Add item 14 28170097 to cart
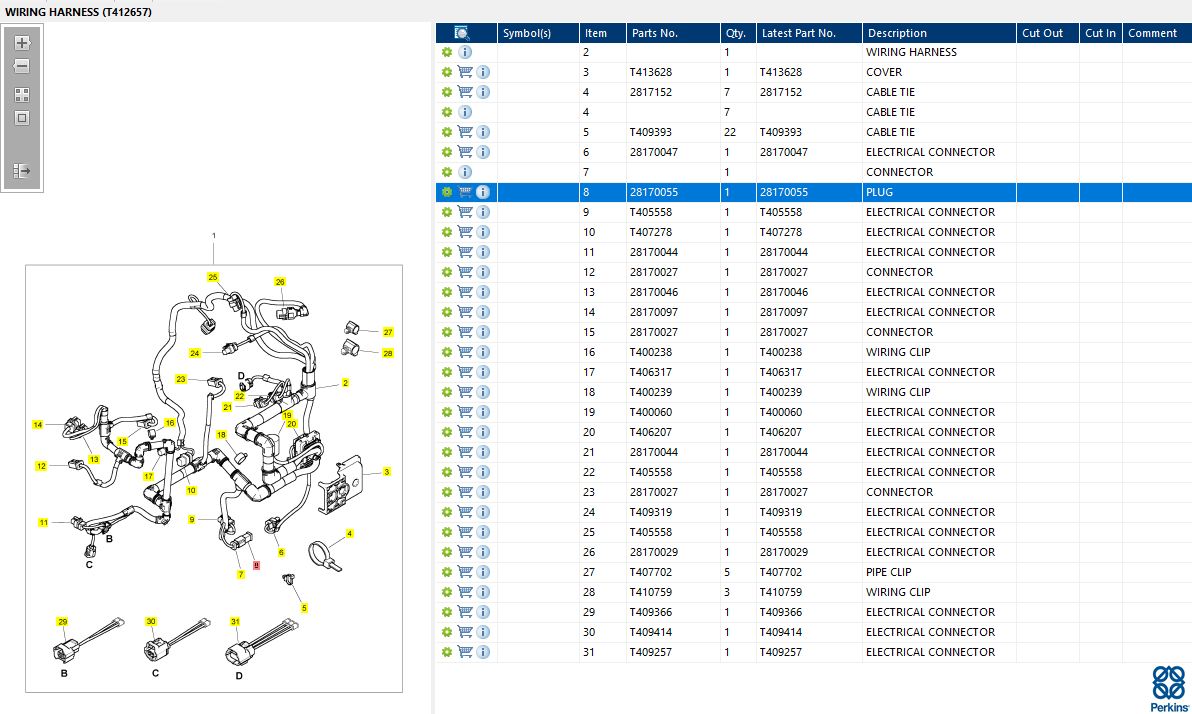Image resolution: width=1192 pixels, height=714 pixels. tap(464, 313)
